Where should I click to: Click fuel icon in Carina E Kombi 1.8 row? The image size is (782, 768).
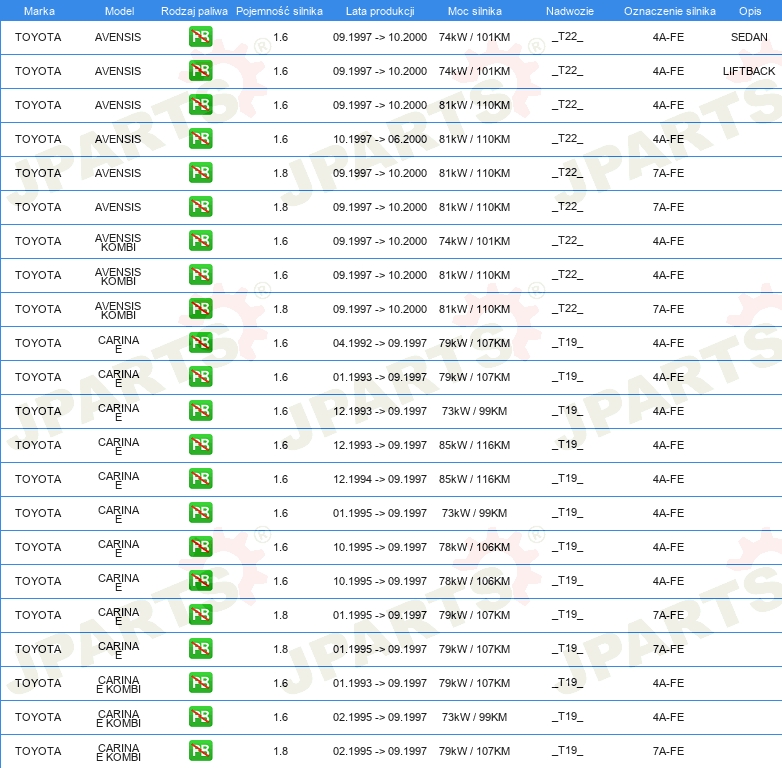pyautogui.click(x=200, y=751)
